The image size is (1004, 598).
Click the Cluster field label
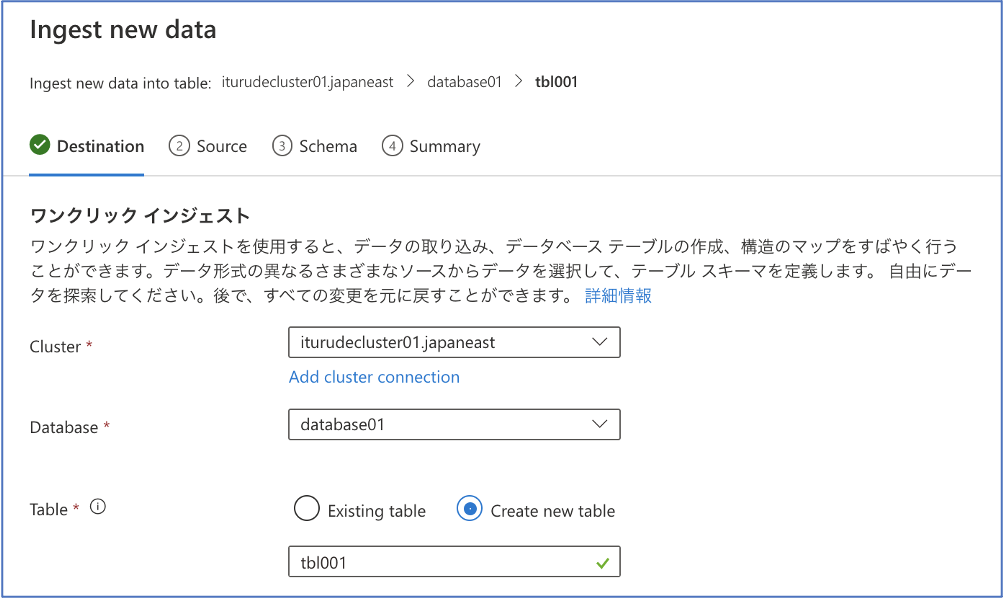click(x=55, y=347)
